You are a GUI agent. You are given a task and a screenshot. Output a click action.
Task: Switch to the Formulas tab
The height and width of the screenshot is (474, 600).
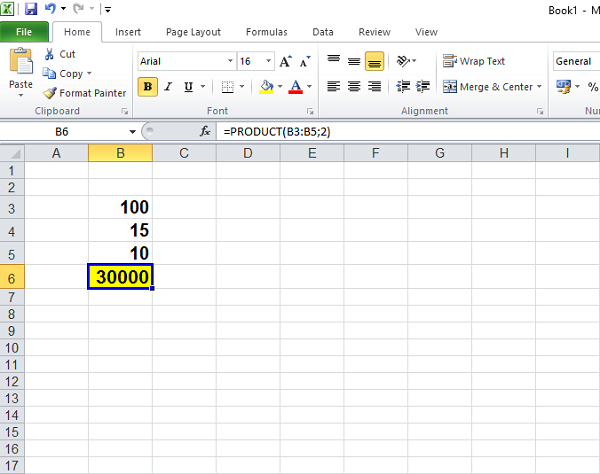pyautogui.click(x=266, y=32)
